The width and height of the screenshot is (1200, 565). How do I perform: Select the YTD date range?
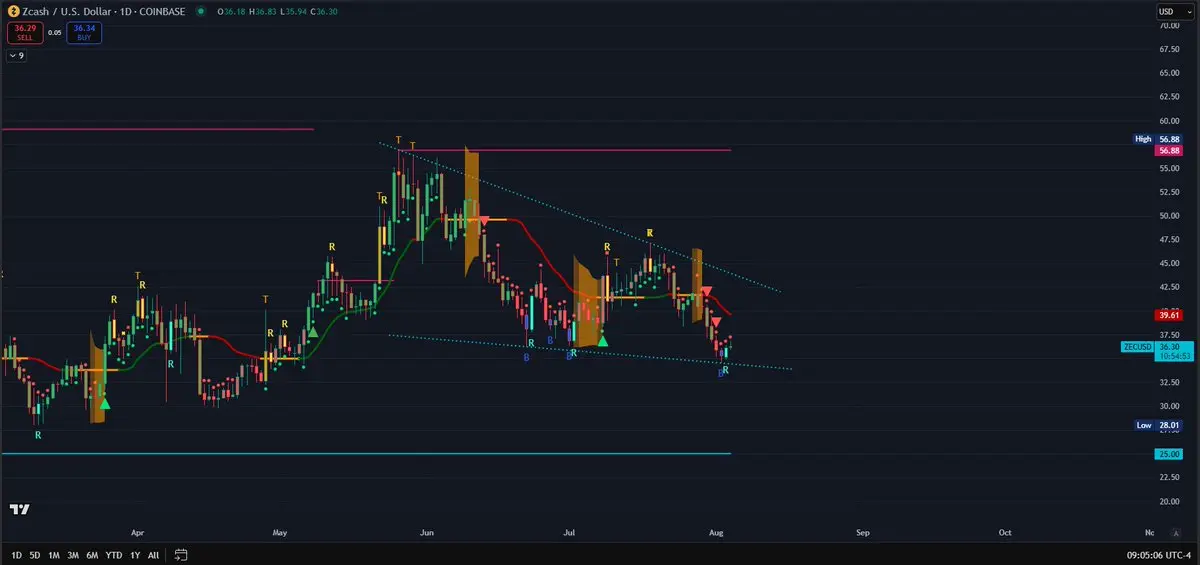coord(114,554)
